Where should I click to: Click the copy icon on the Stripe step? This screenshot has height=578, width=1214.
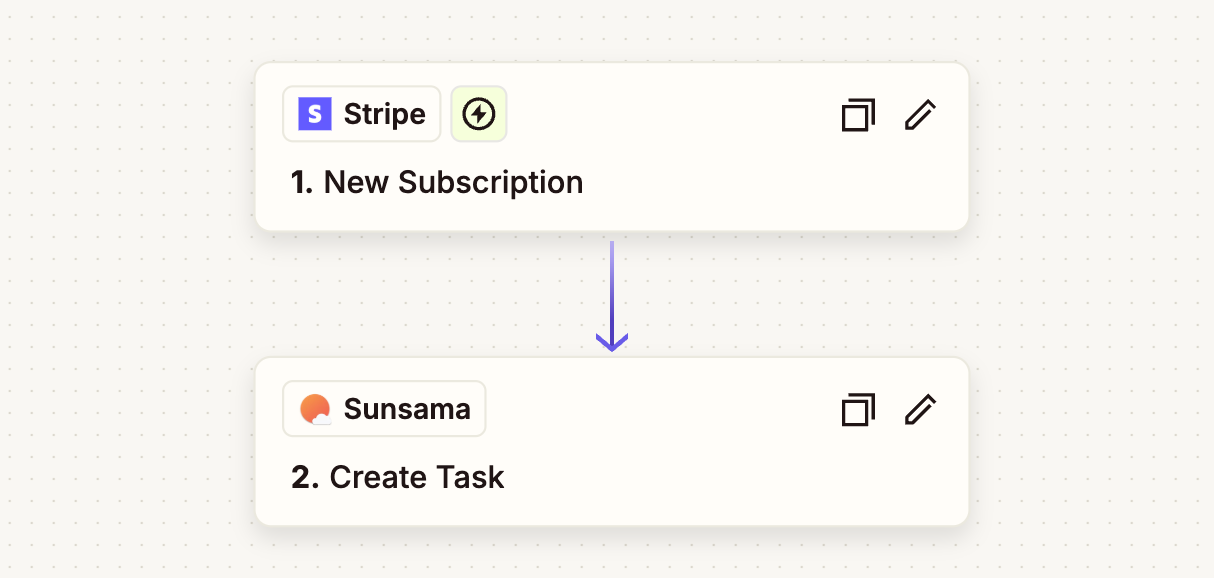(857, 115)
